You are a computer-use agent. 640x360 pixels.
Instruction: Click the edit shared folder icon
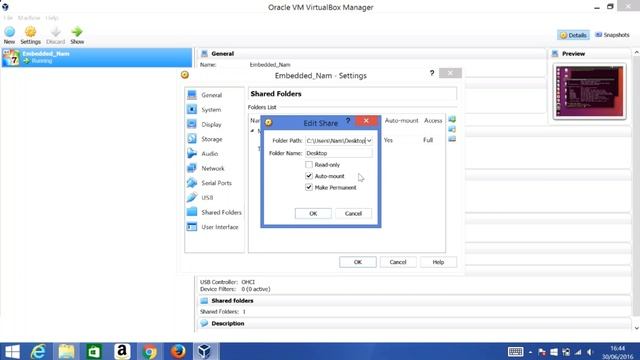452,129
